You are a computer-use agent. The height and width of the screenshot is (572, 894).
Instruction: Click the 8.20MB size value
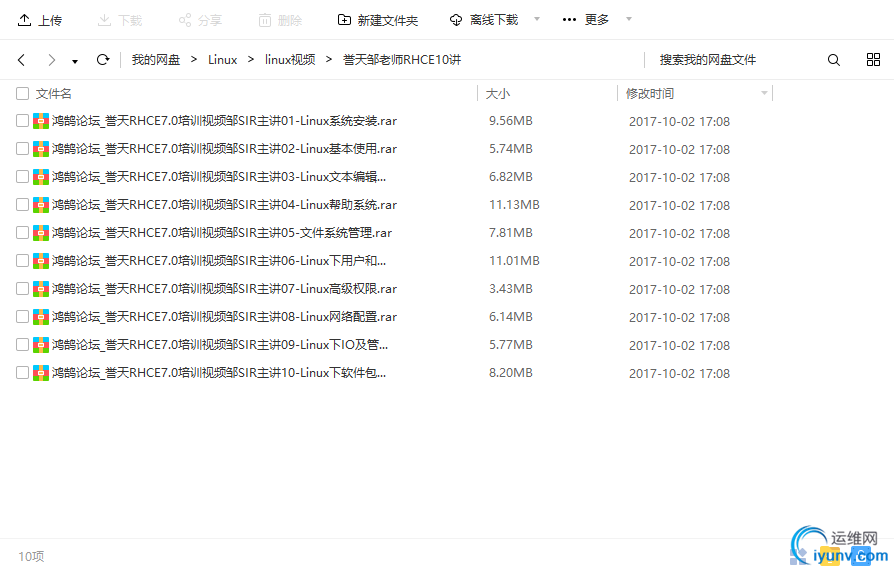click(510, 372)
